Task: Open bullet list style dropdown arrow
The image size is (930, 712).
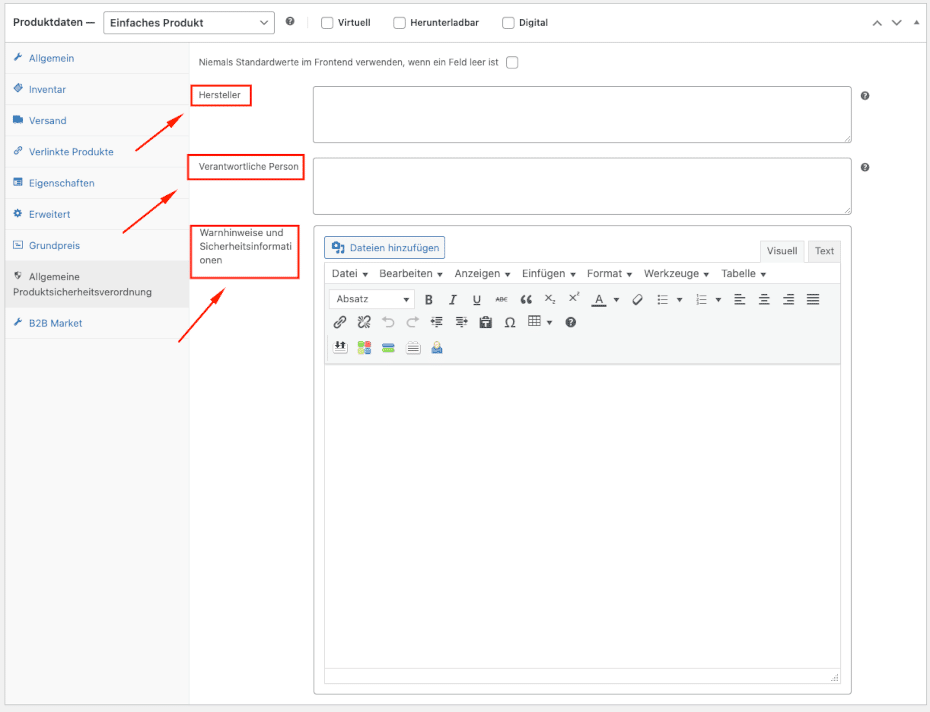Action: 680,300
